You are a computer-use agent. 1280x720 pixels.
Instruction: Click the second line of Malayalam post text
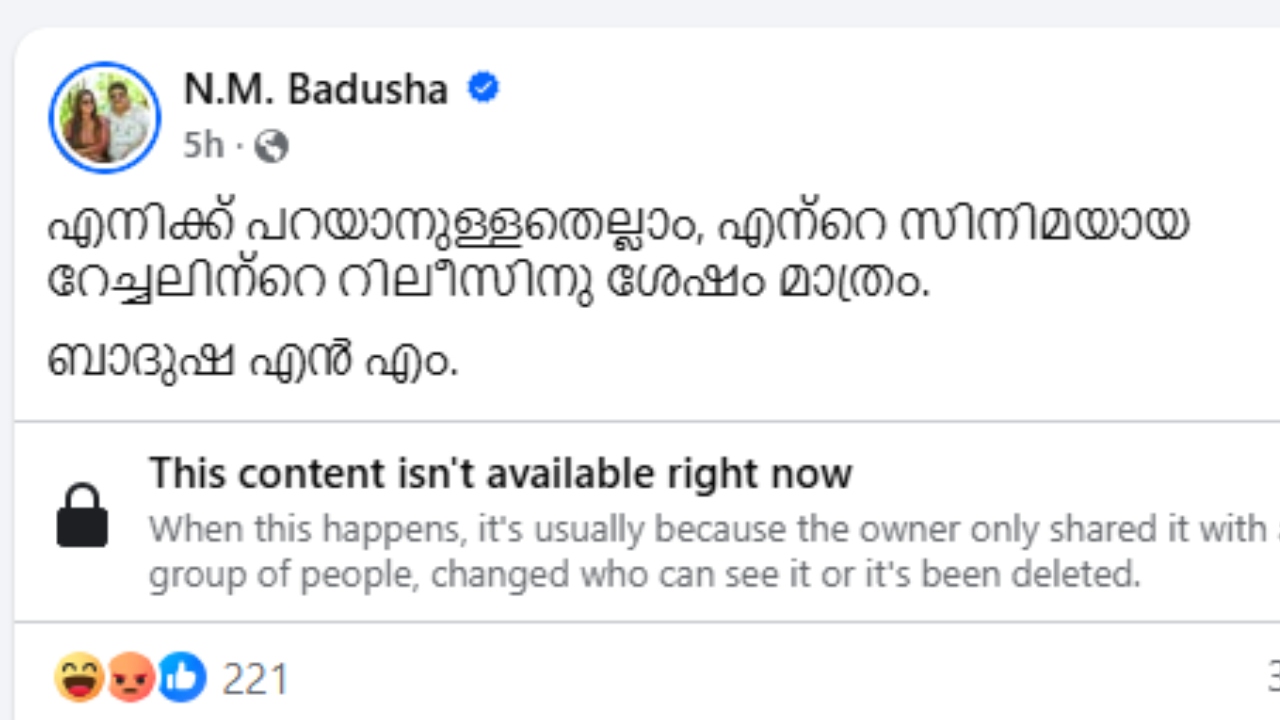click(488, 281)
